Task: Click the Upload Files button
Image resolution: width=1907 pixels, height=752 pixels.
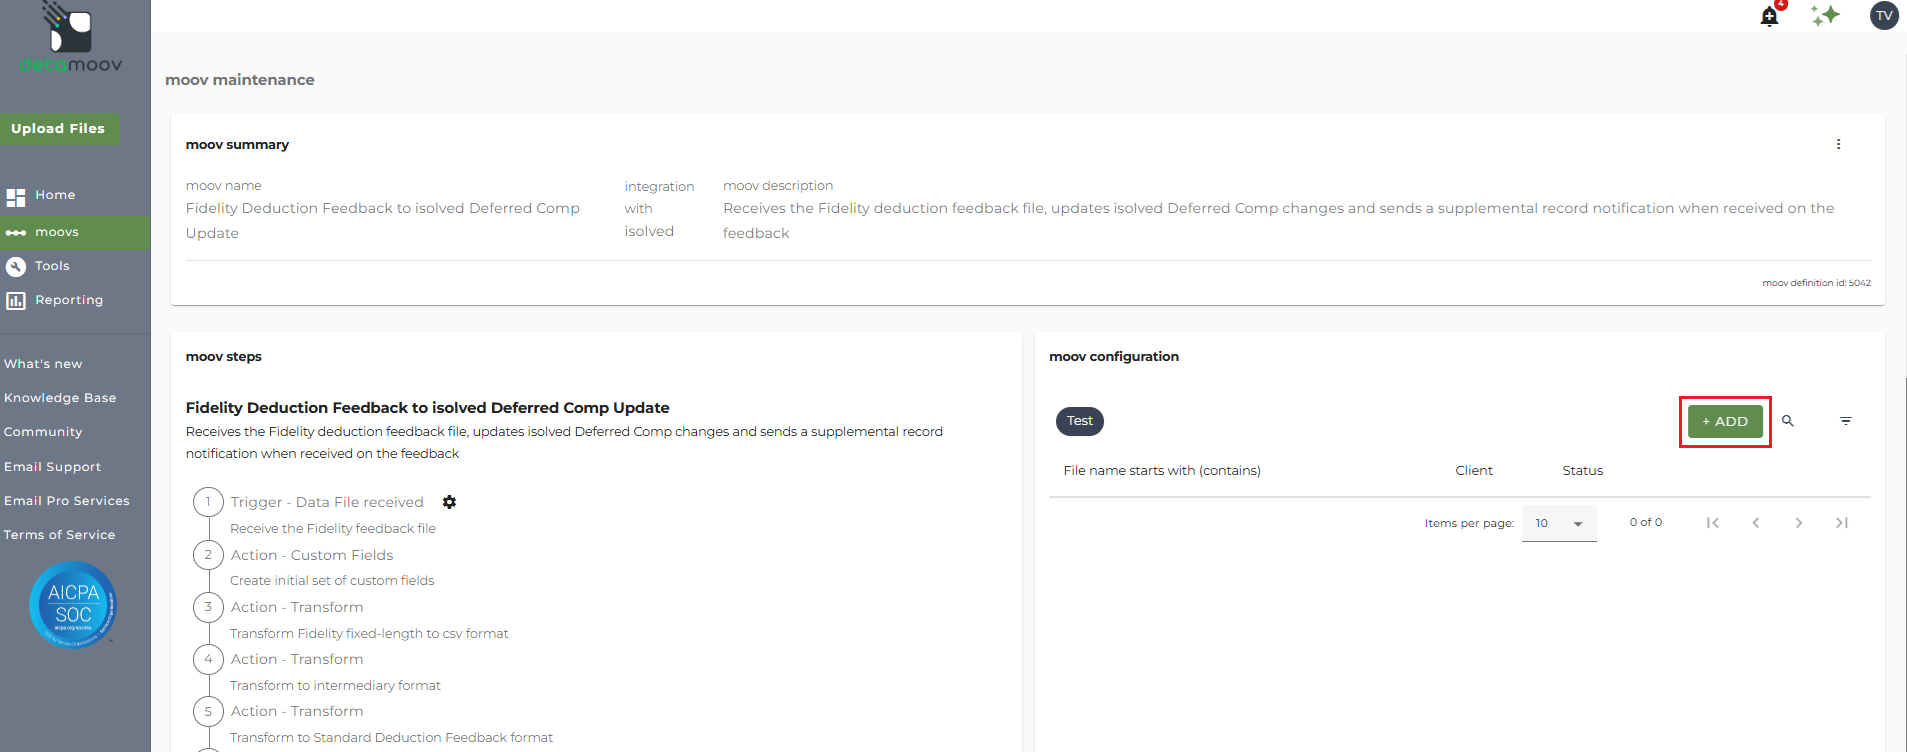Action: [x=58, y=129]
